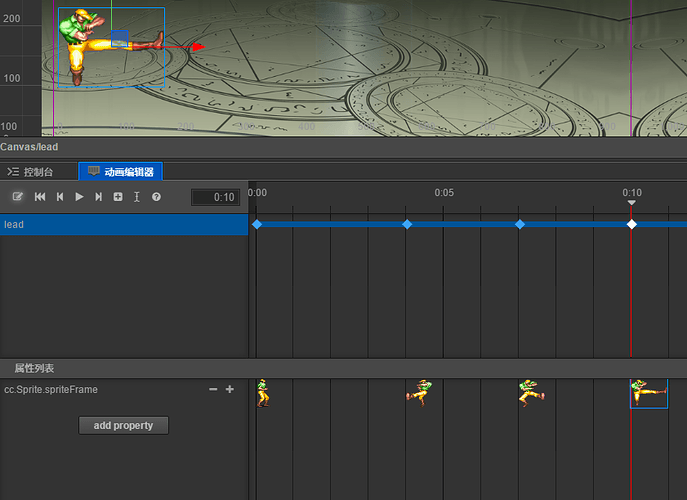Click the white selected keyframe at 0:10

(x=631, y=224)
